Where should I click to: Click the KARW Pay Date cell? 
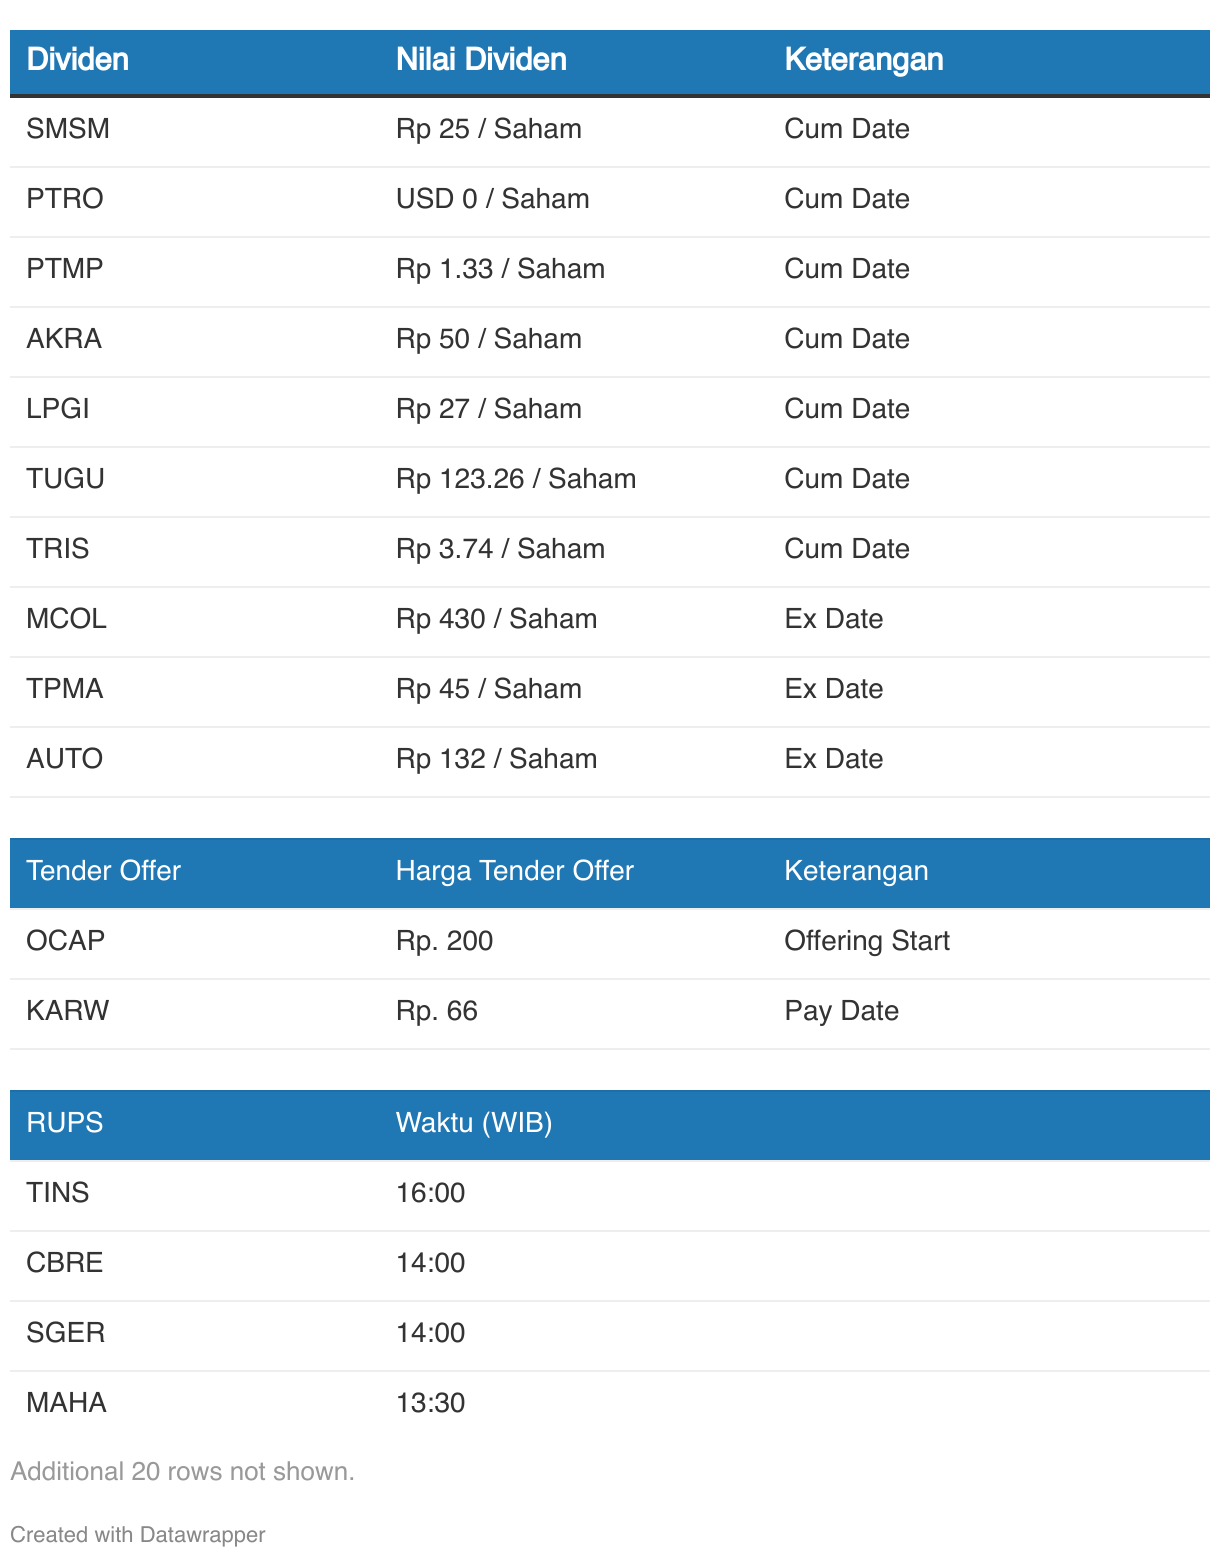click(841, 1011)
